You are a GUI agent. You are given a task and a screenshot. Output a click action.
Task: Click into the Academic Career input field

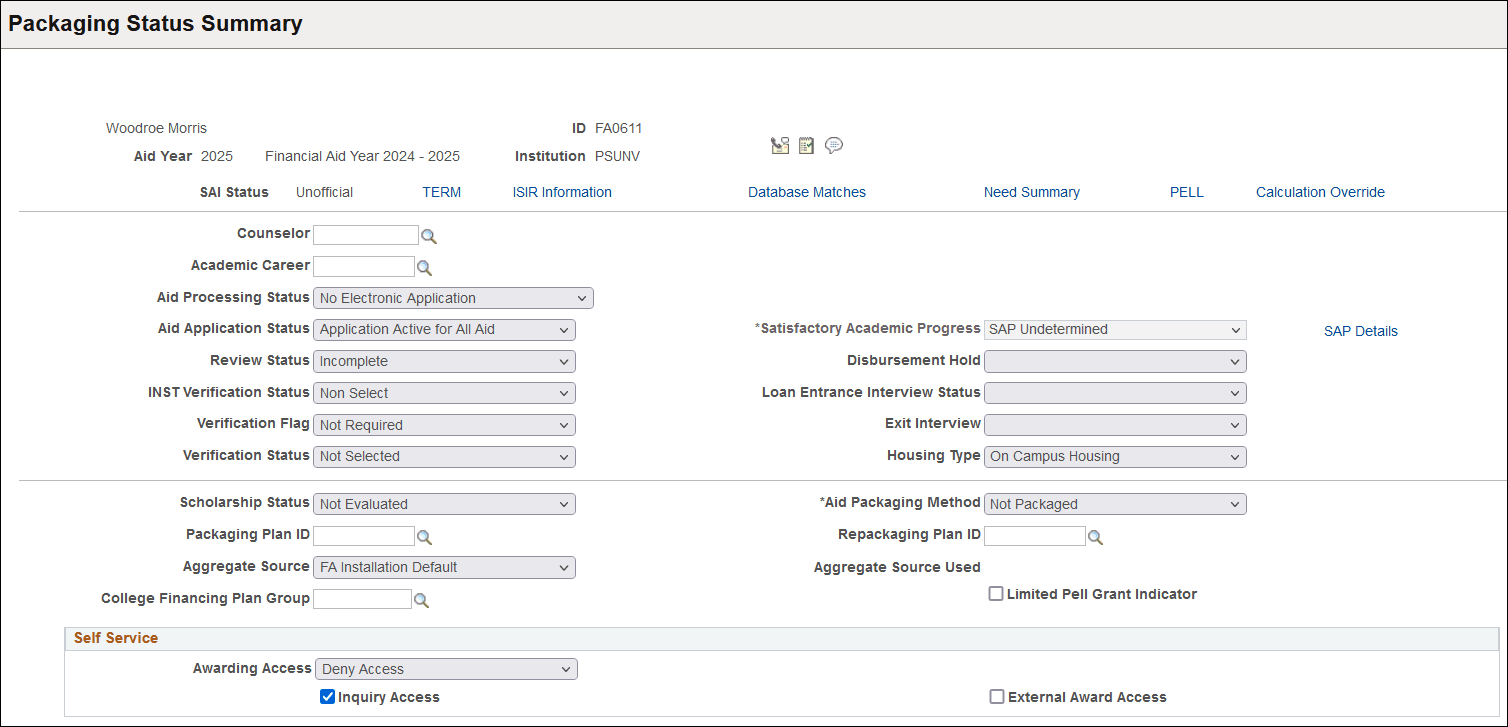tap(364, 266)
